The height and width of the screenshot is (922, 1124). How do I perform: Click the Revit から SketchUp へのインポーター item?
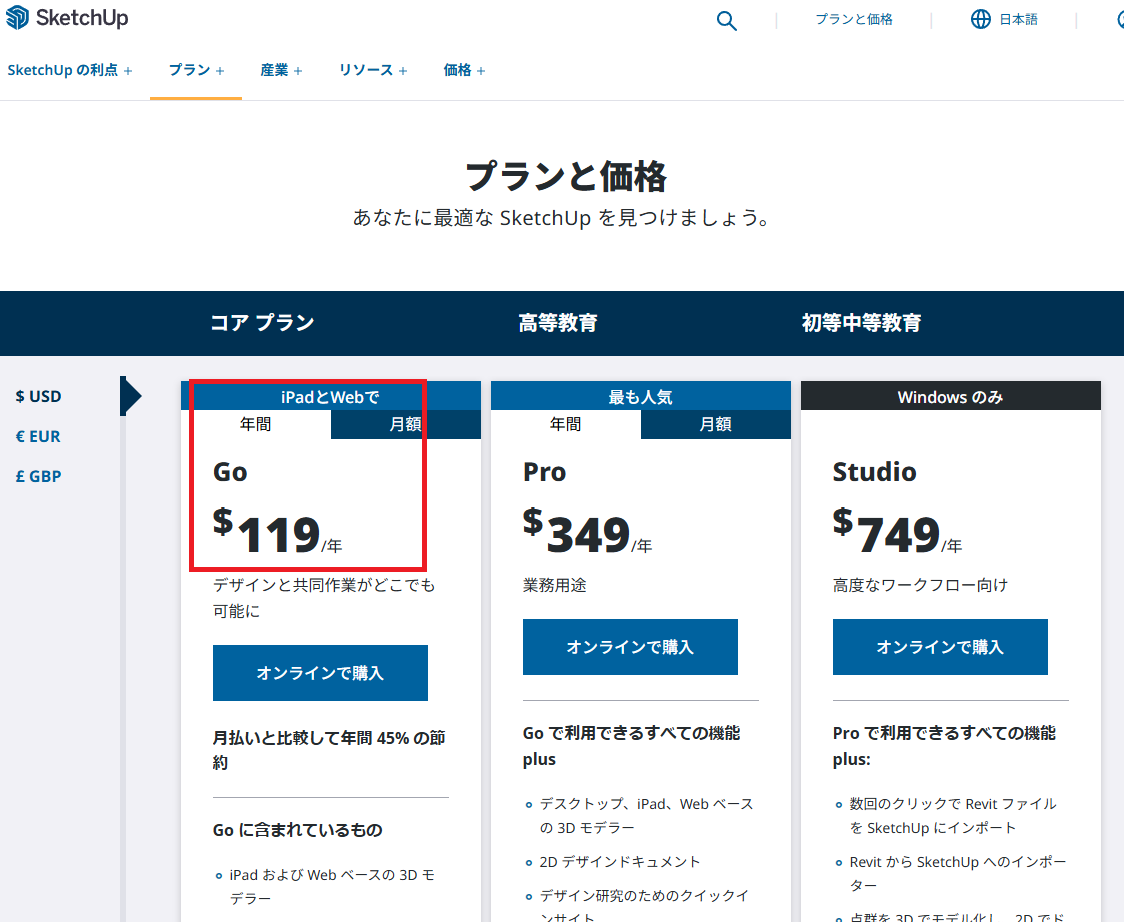click(x=958, y=873)
